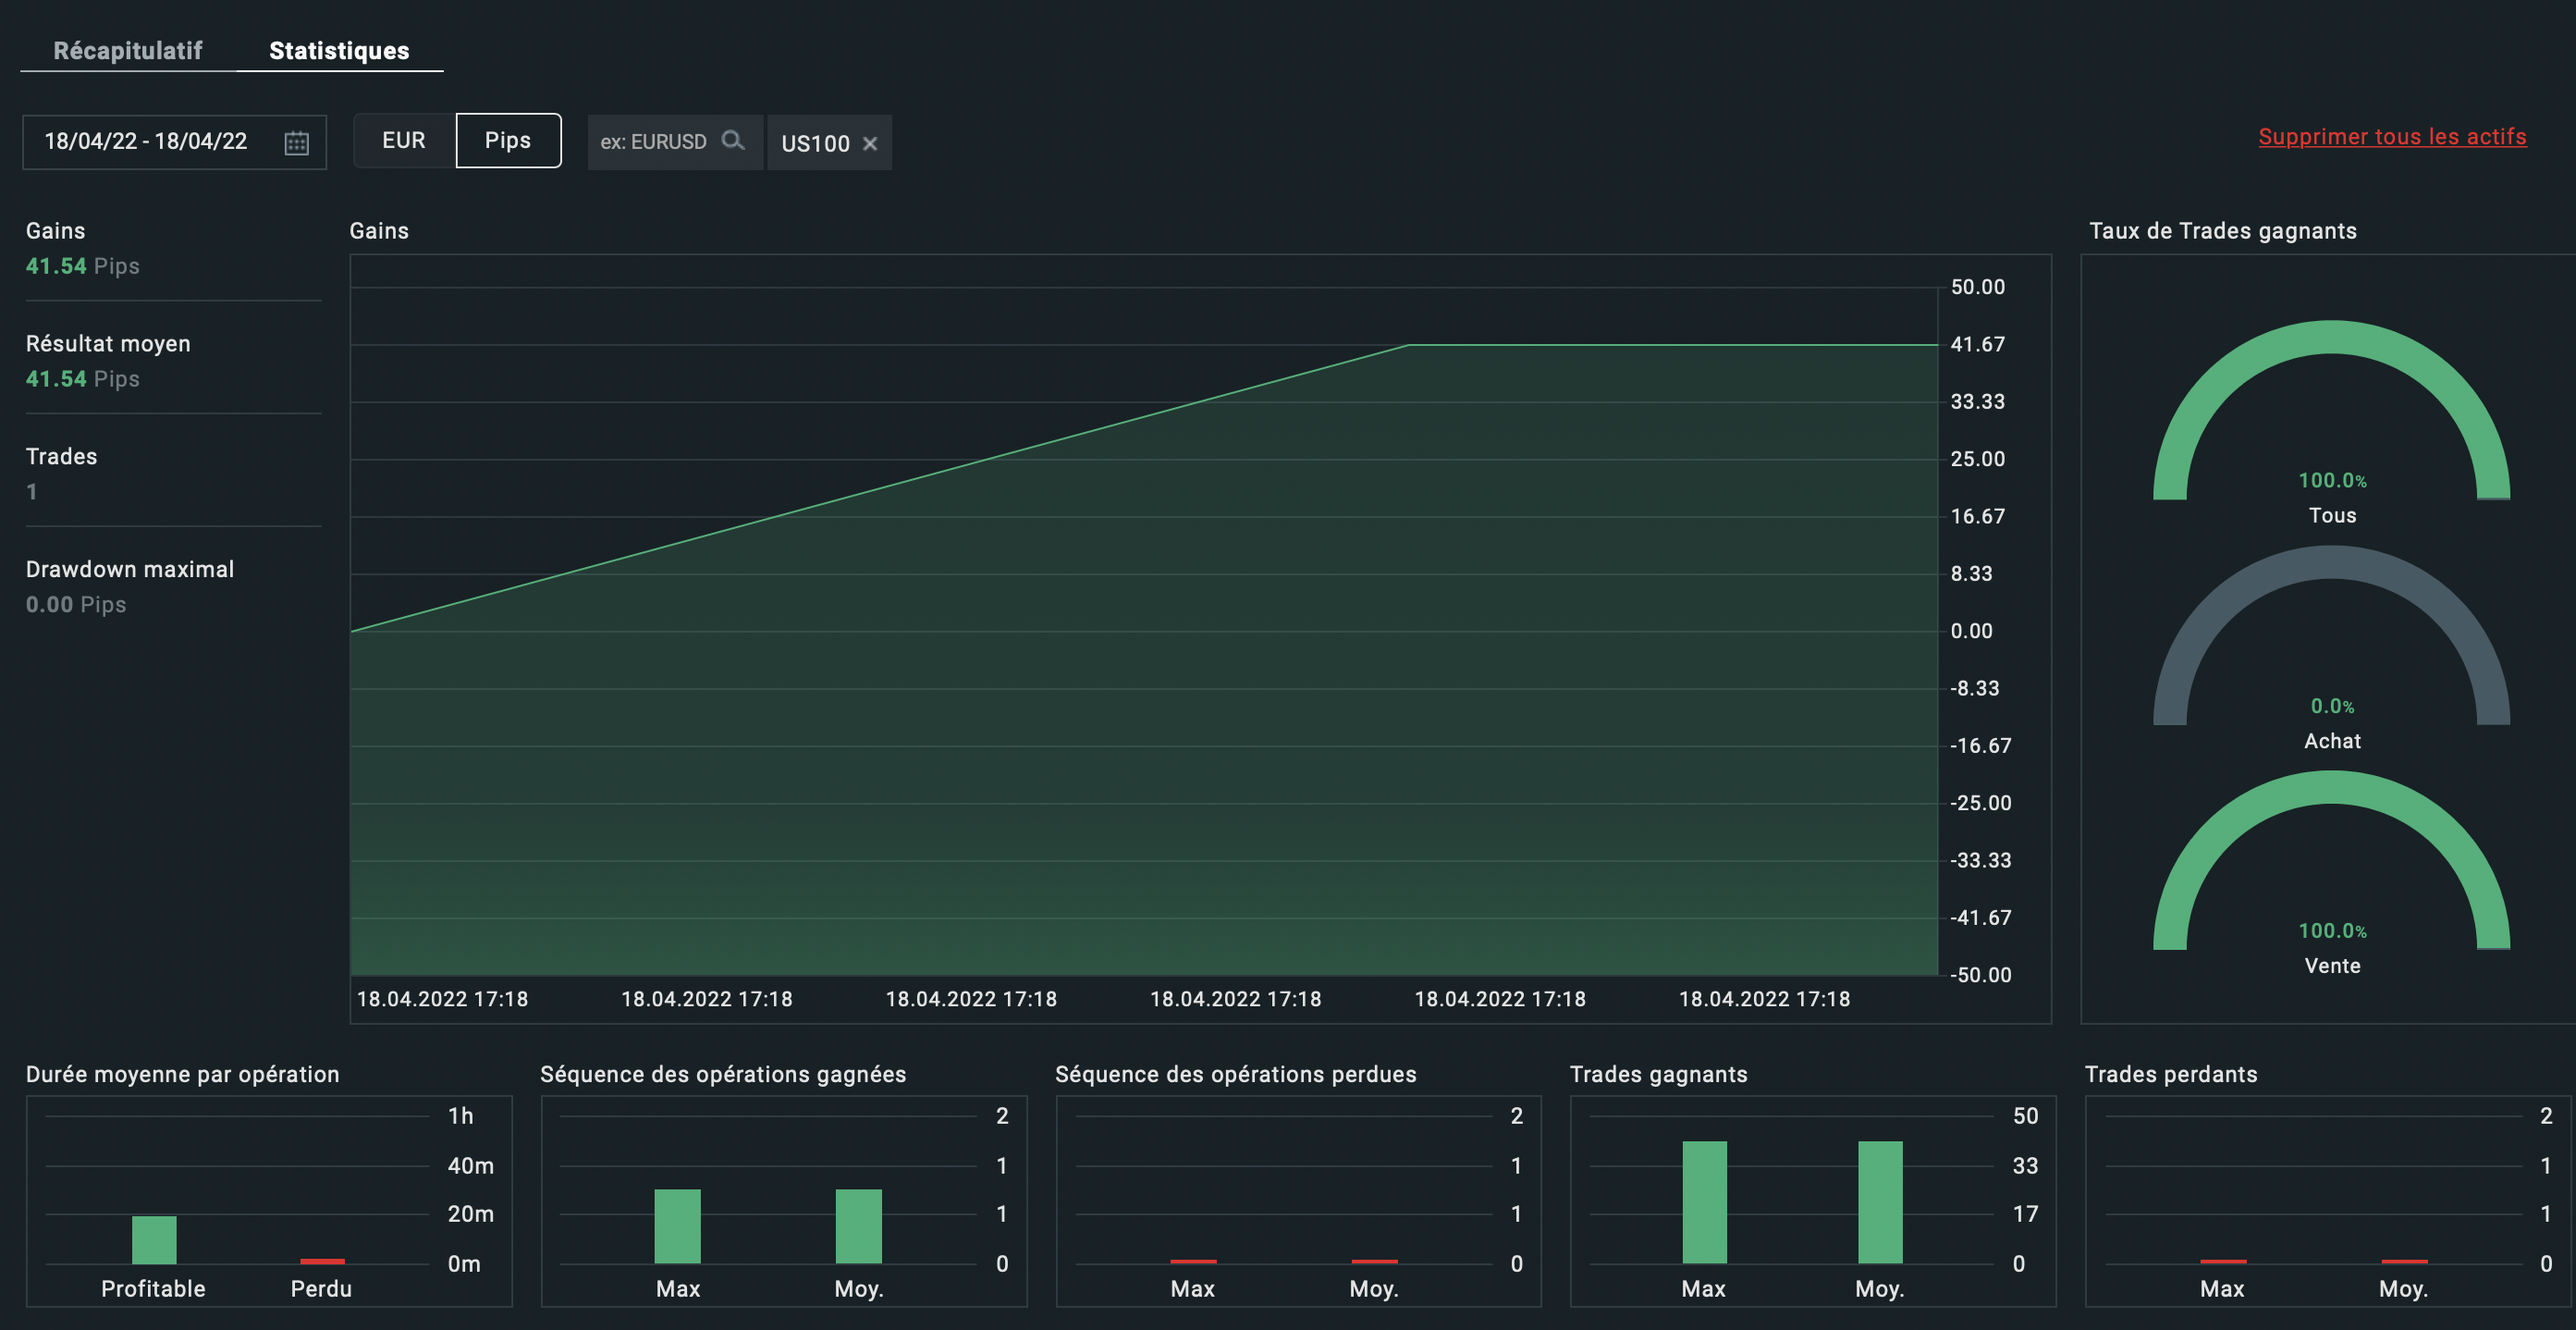Image resolution: width=2576 pixels, height=1330 pixels.
Task: Click the search magnifier icon
Action: [733, 141]
